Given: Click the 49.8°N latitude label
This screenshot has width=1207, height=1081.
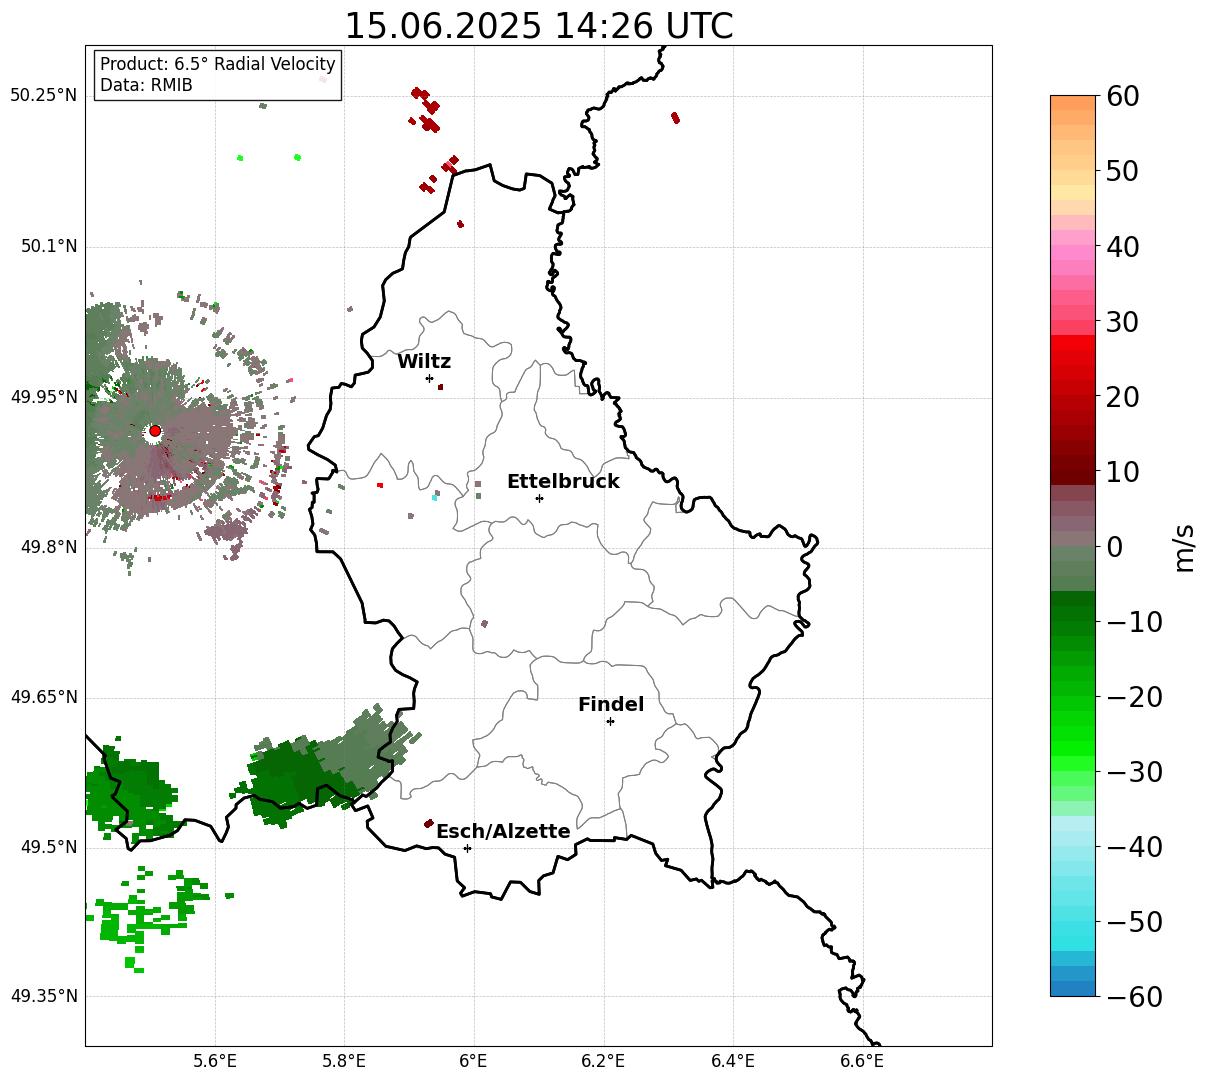Looking at the screenshot, I should click(x=48, y=547).
